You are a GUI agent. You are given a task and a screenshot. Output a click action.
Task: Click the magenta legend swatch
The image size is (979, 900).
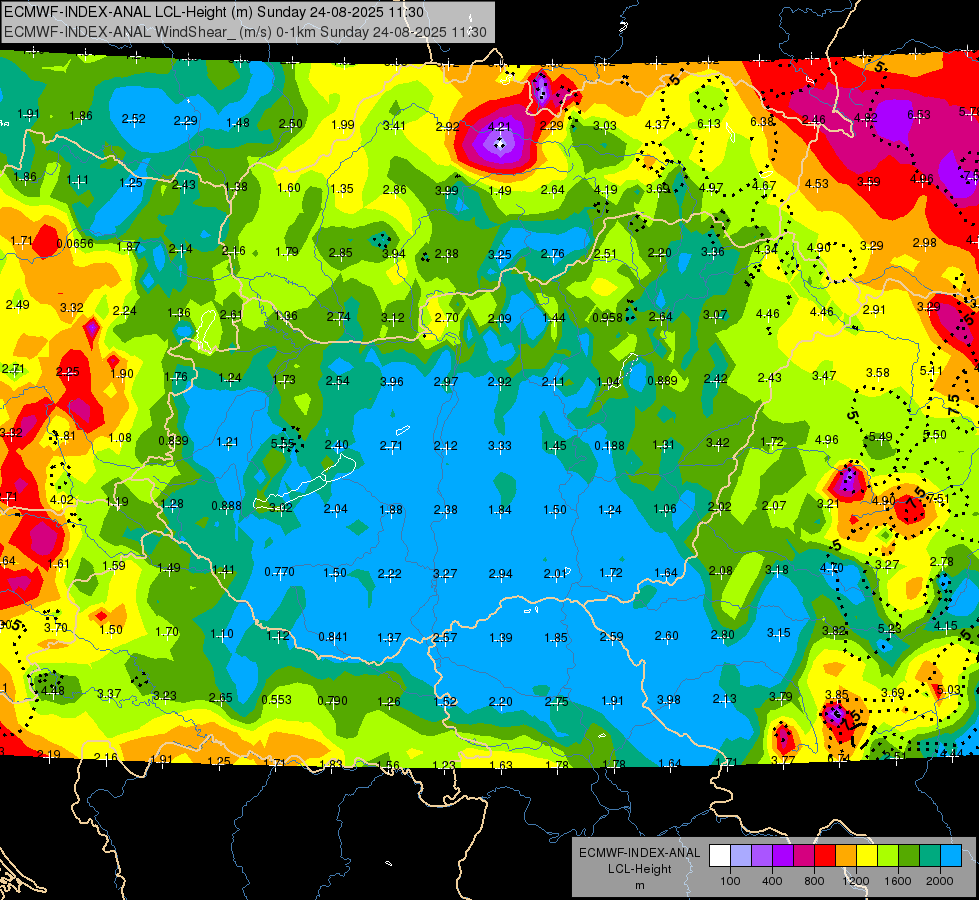[804, 856]
